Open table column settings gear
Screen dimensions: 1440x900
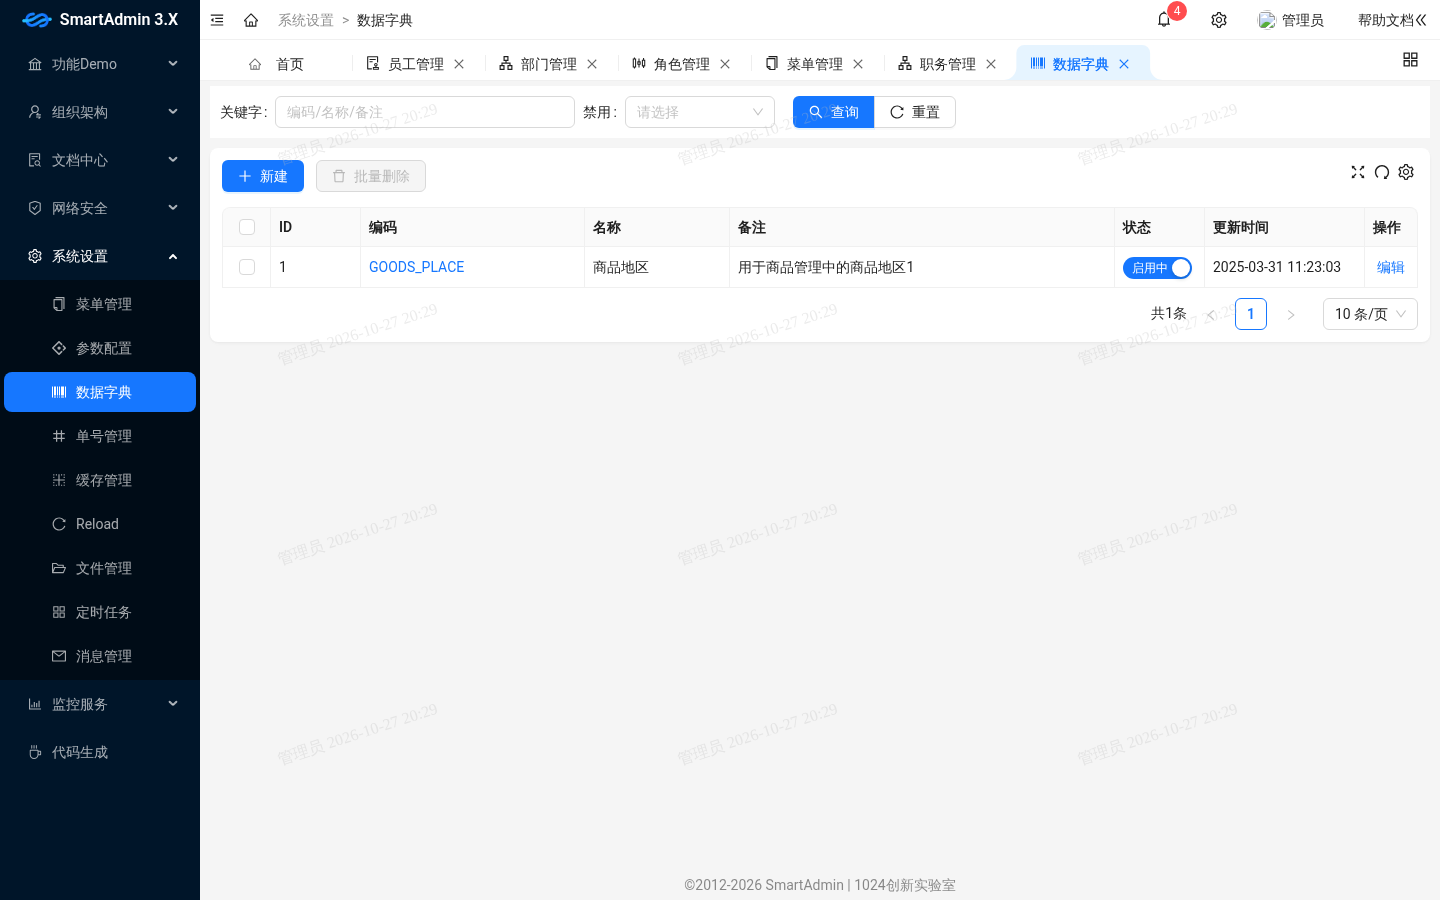pos(1406,172)
